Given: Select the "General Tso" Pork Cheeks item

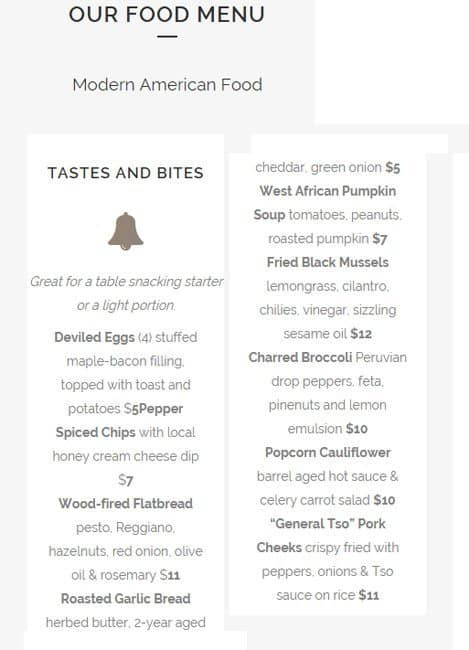Looking at the screenshot, I should (328, 536).
